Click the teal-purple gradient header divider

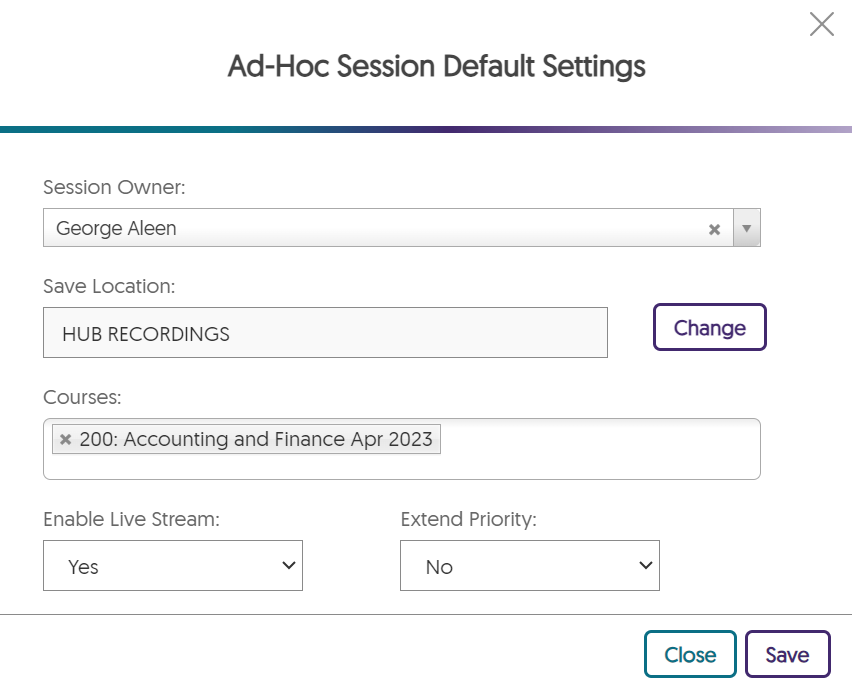tap(426, 129)
